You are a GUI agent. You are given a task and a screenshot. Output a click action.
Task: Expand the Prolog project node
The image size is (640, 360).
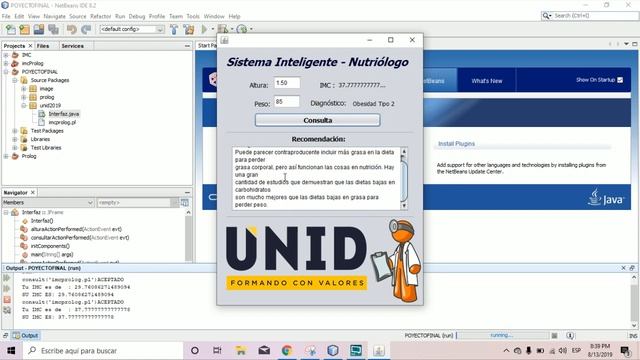click(x=6, y=156)
